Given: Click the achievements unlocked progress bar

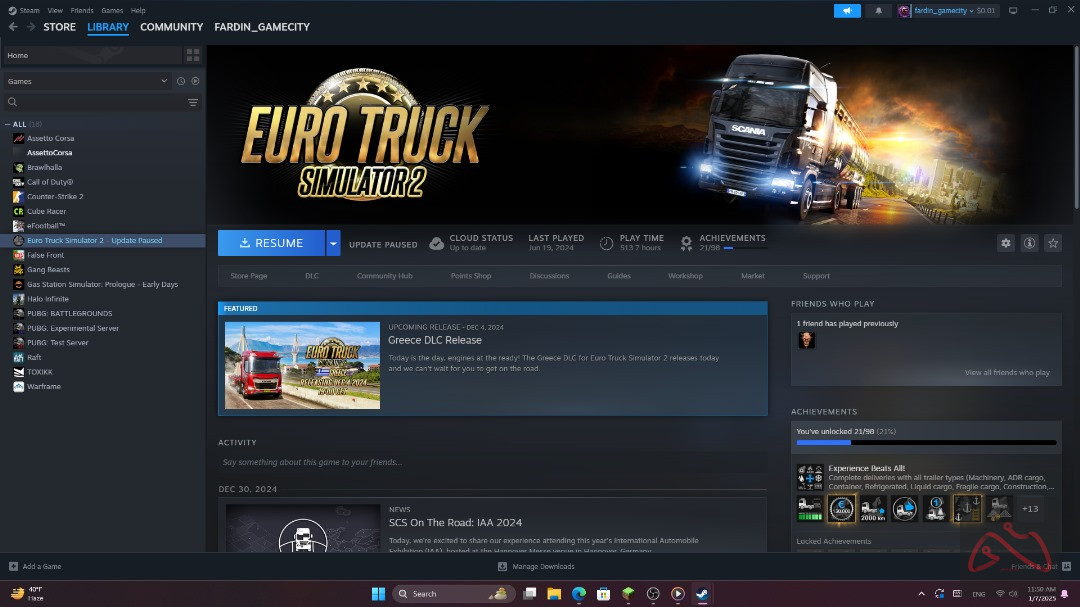Looking at the screenshot, I should pyautogui.click(x=925, y=442).
